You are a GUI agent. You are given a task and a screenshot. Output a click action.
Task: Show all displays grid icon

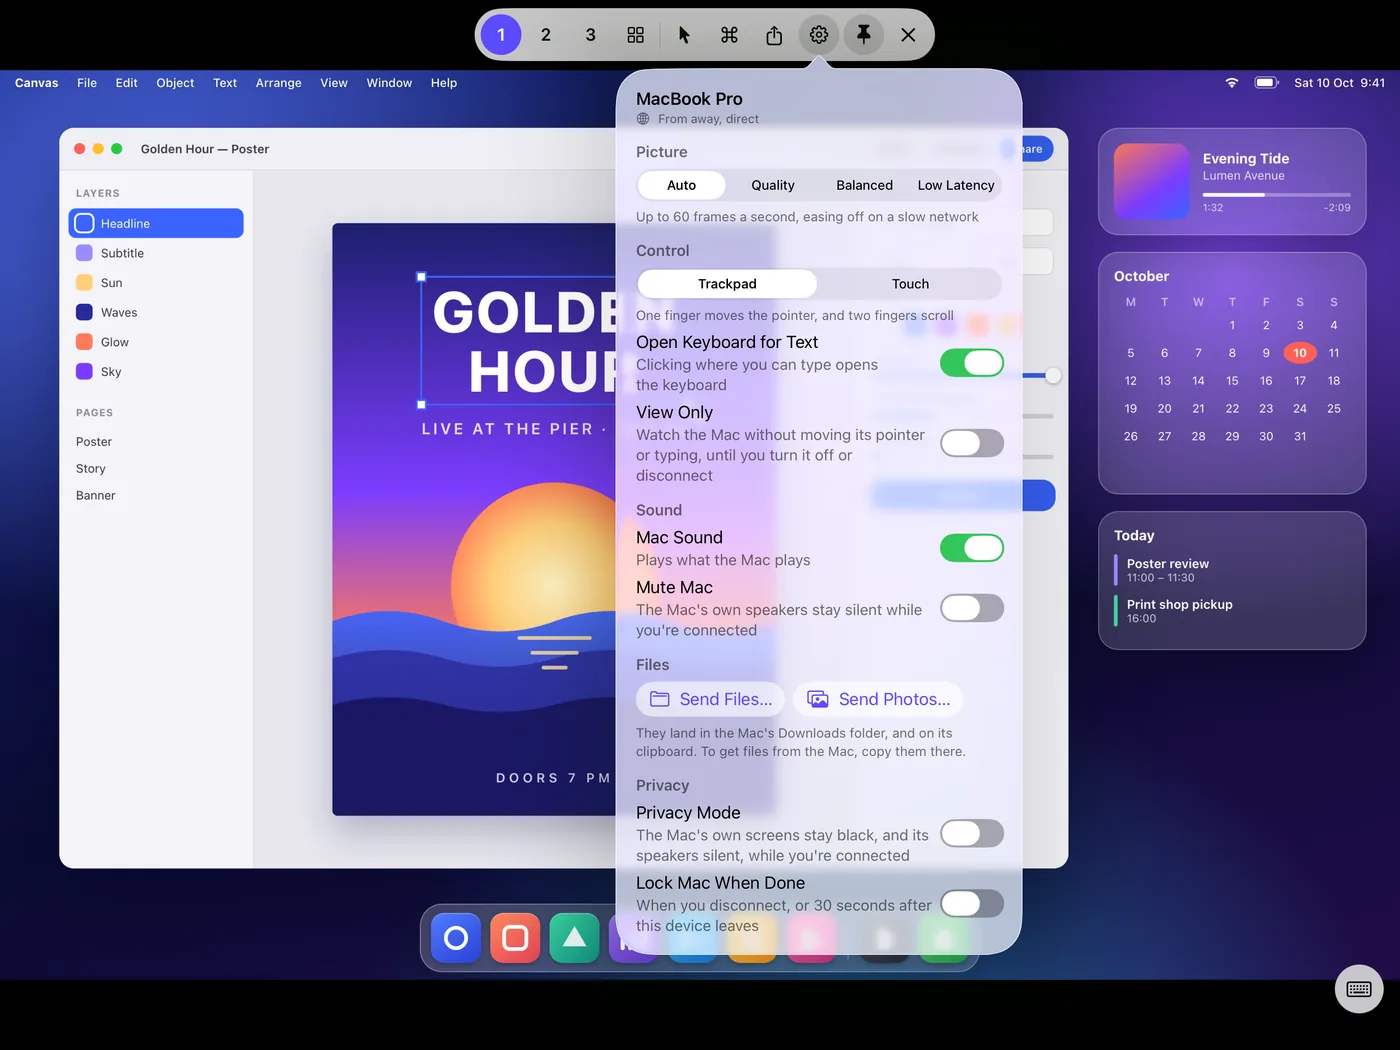tap(636, 35)
